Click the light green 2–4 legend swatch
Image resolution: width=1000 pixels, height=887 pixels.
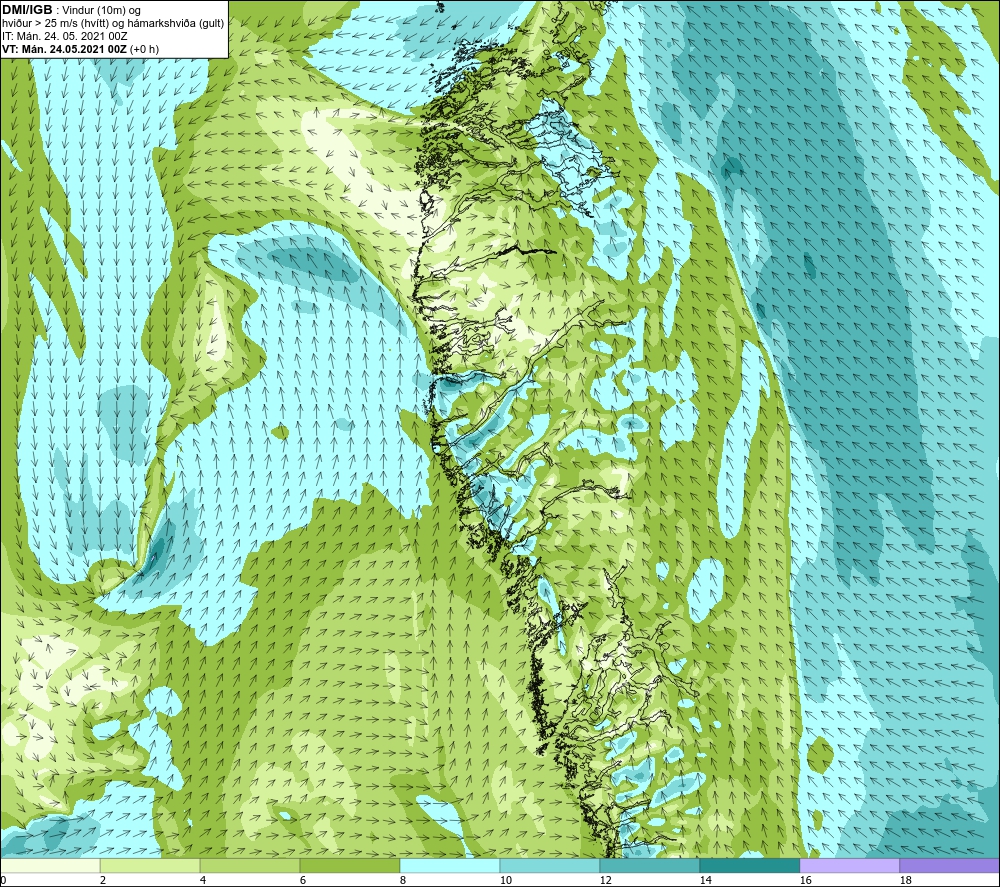[x=150, y=865]
